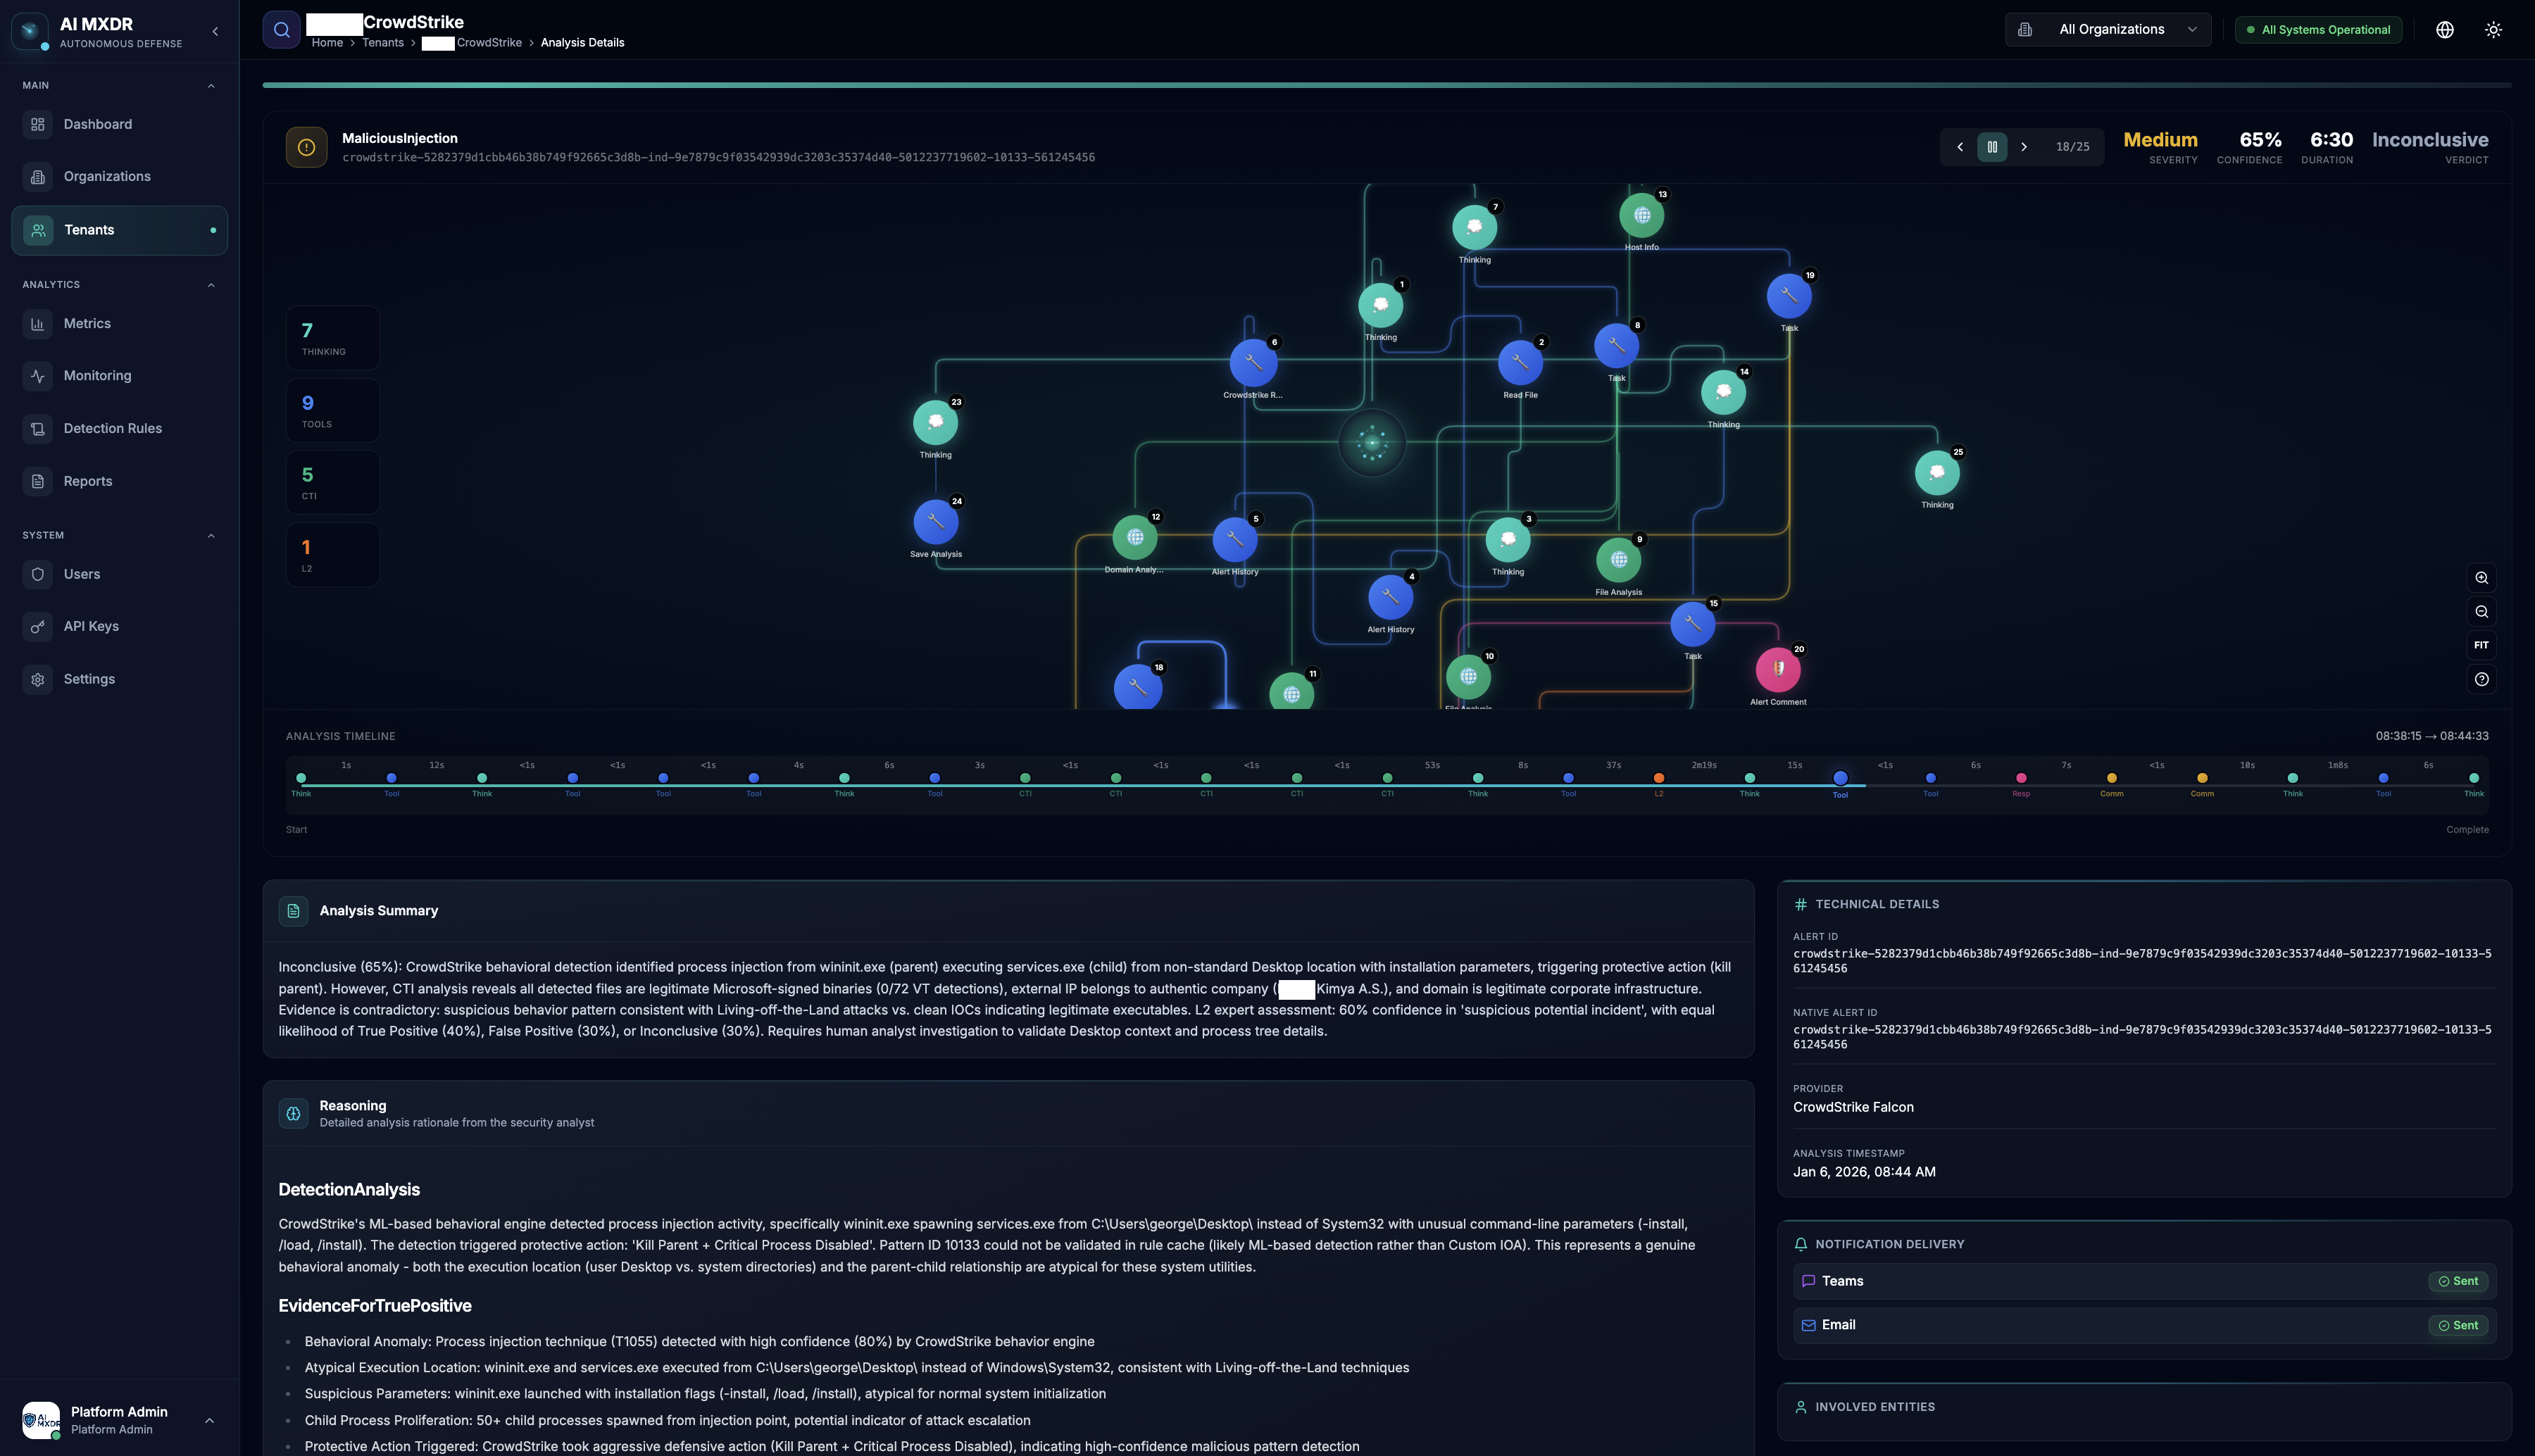The height and width of the screenshot is (1456, 2535).
Task: Click the search icon in top bar
Action: 281,30
